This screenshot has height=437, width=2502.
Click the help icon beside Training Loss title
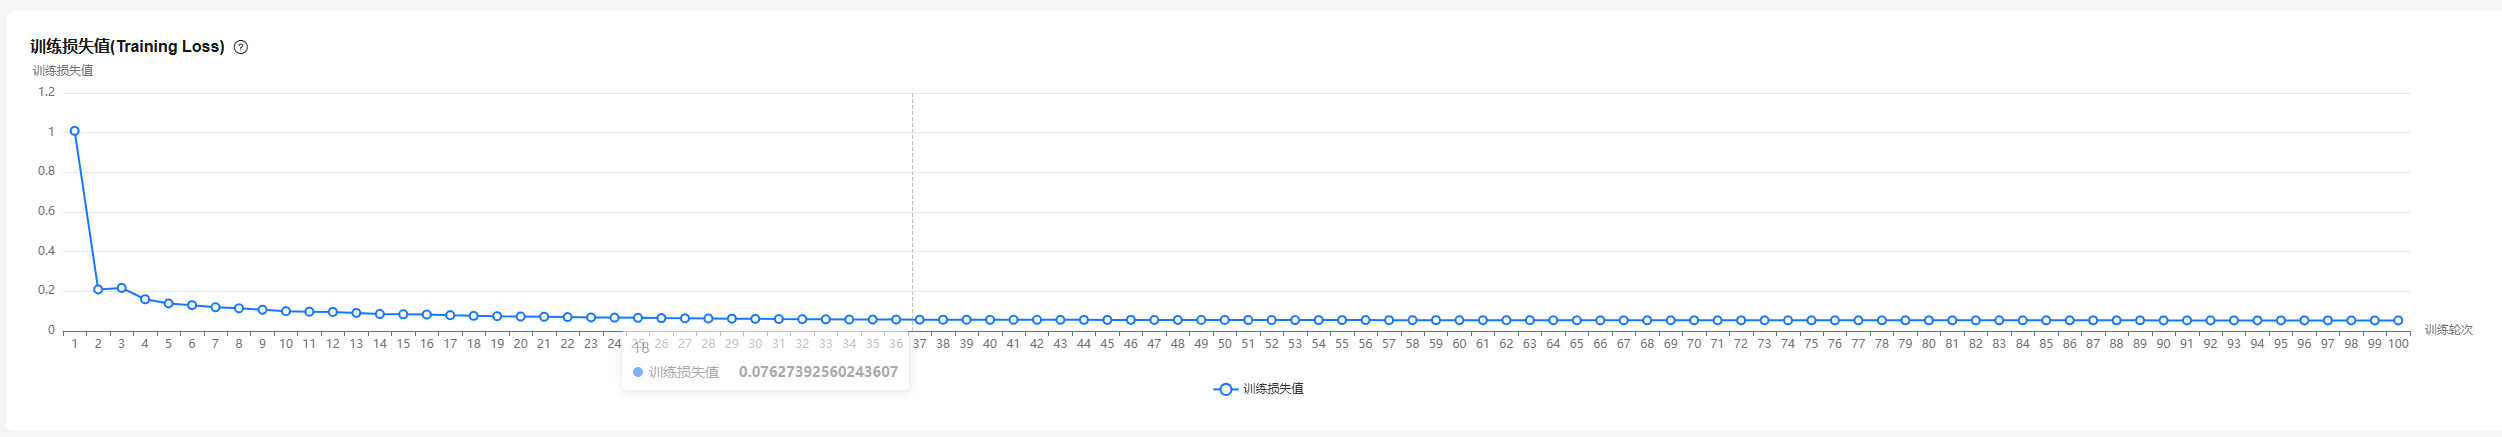[x=241, y=47]
